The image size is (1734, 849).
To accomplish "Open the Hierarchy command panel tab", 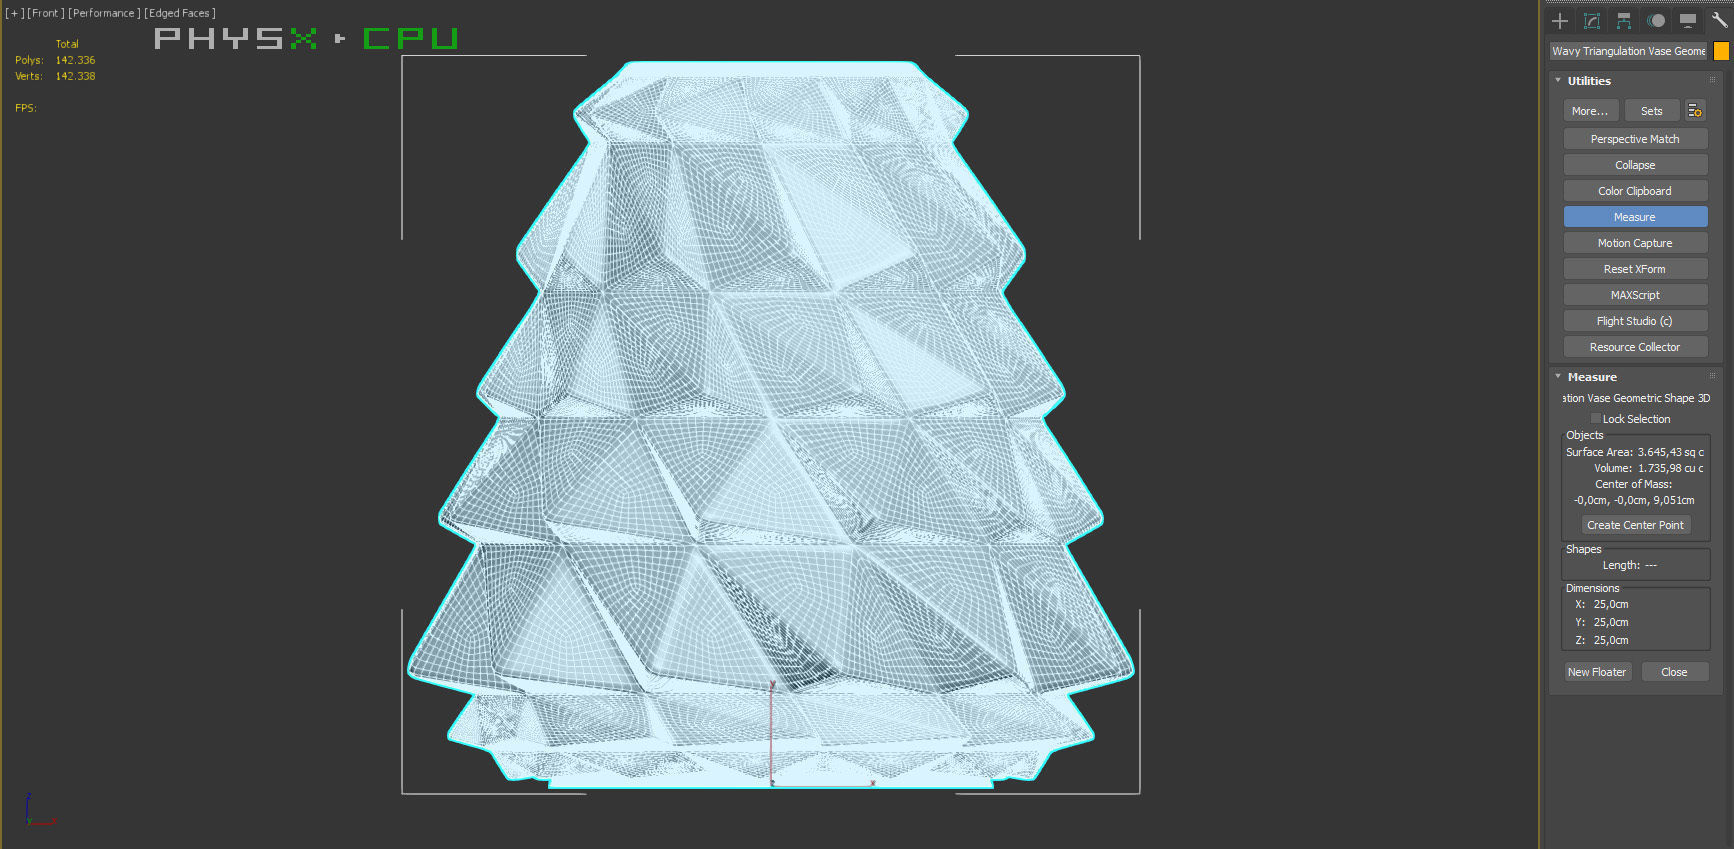I will tap(1624, 21).
